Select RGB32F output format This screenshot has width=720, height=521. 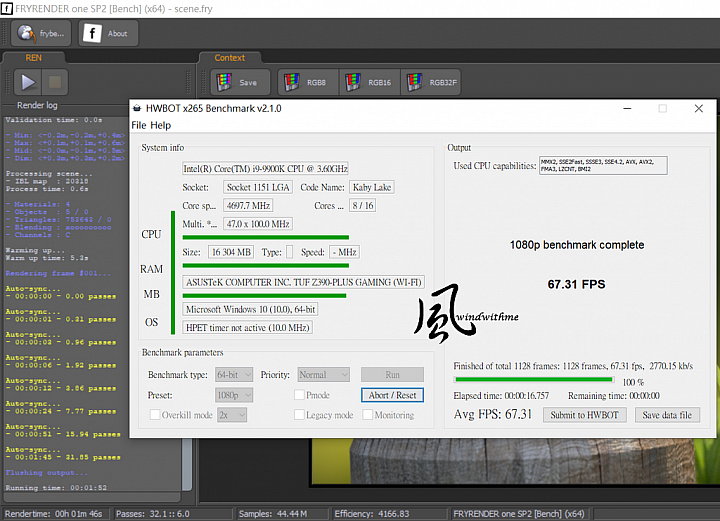(x=431, y=82)
